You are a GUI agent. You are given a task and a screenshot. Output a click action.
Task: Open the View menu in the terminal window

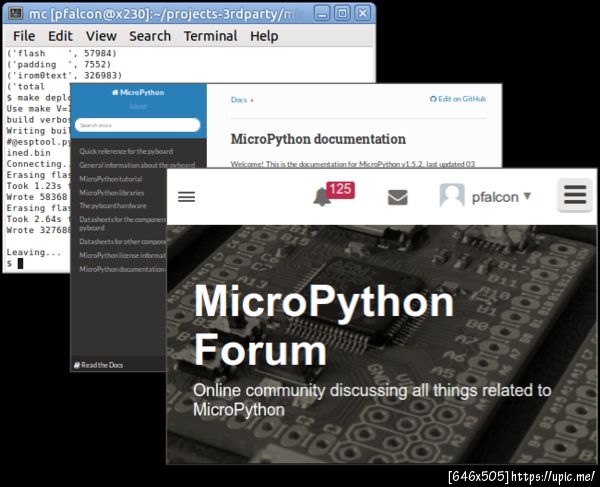(x=101, y=36)
